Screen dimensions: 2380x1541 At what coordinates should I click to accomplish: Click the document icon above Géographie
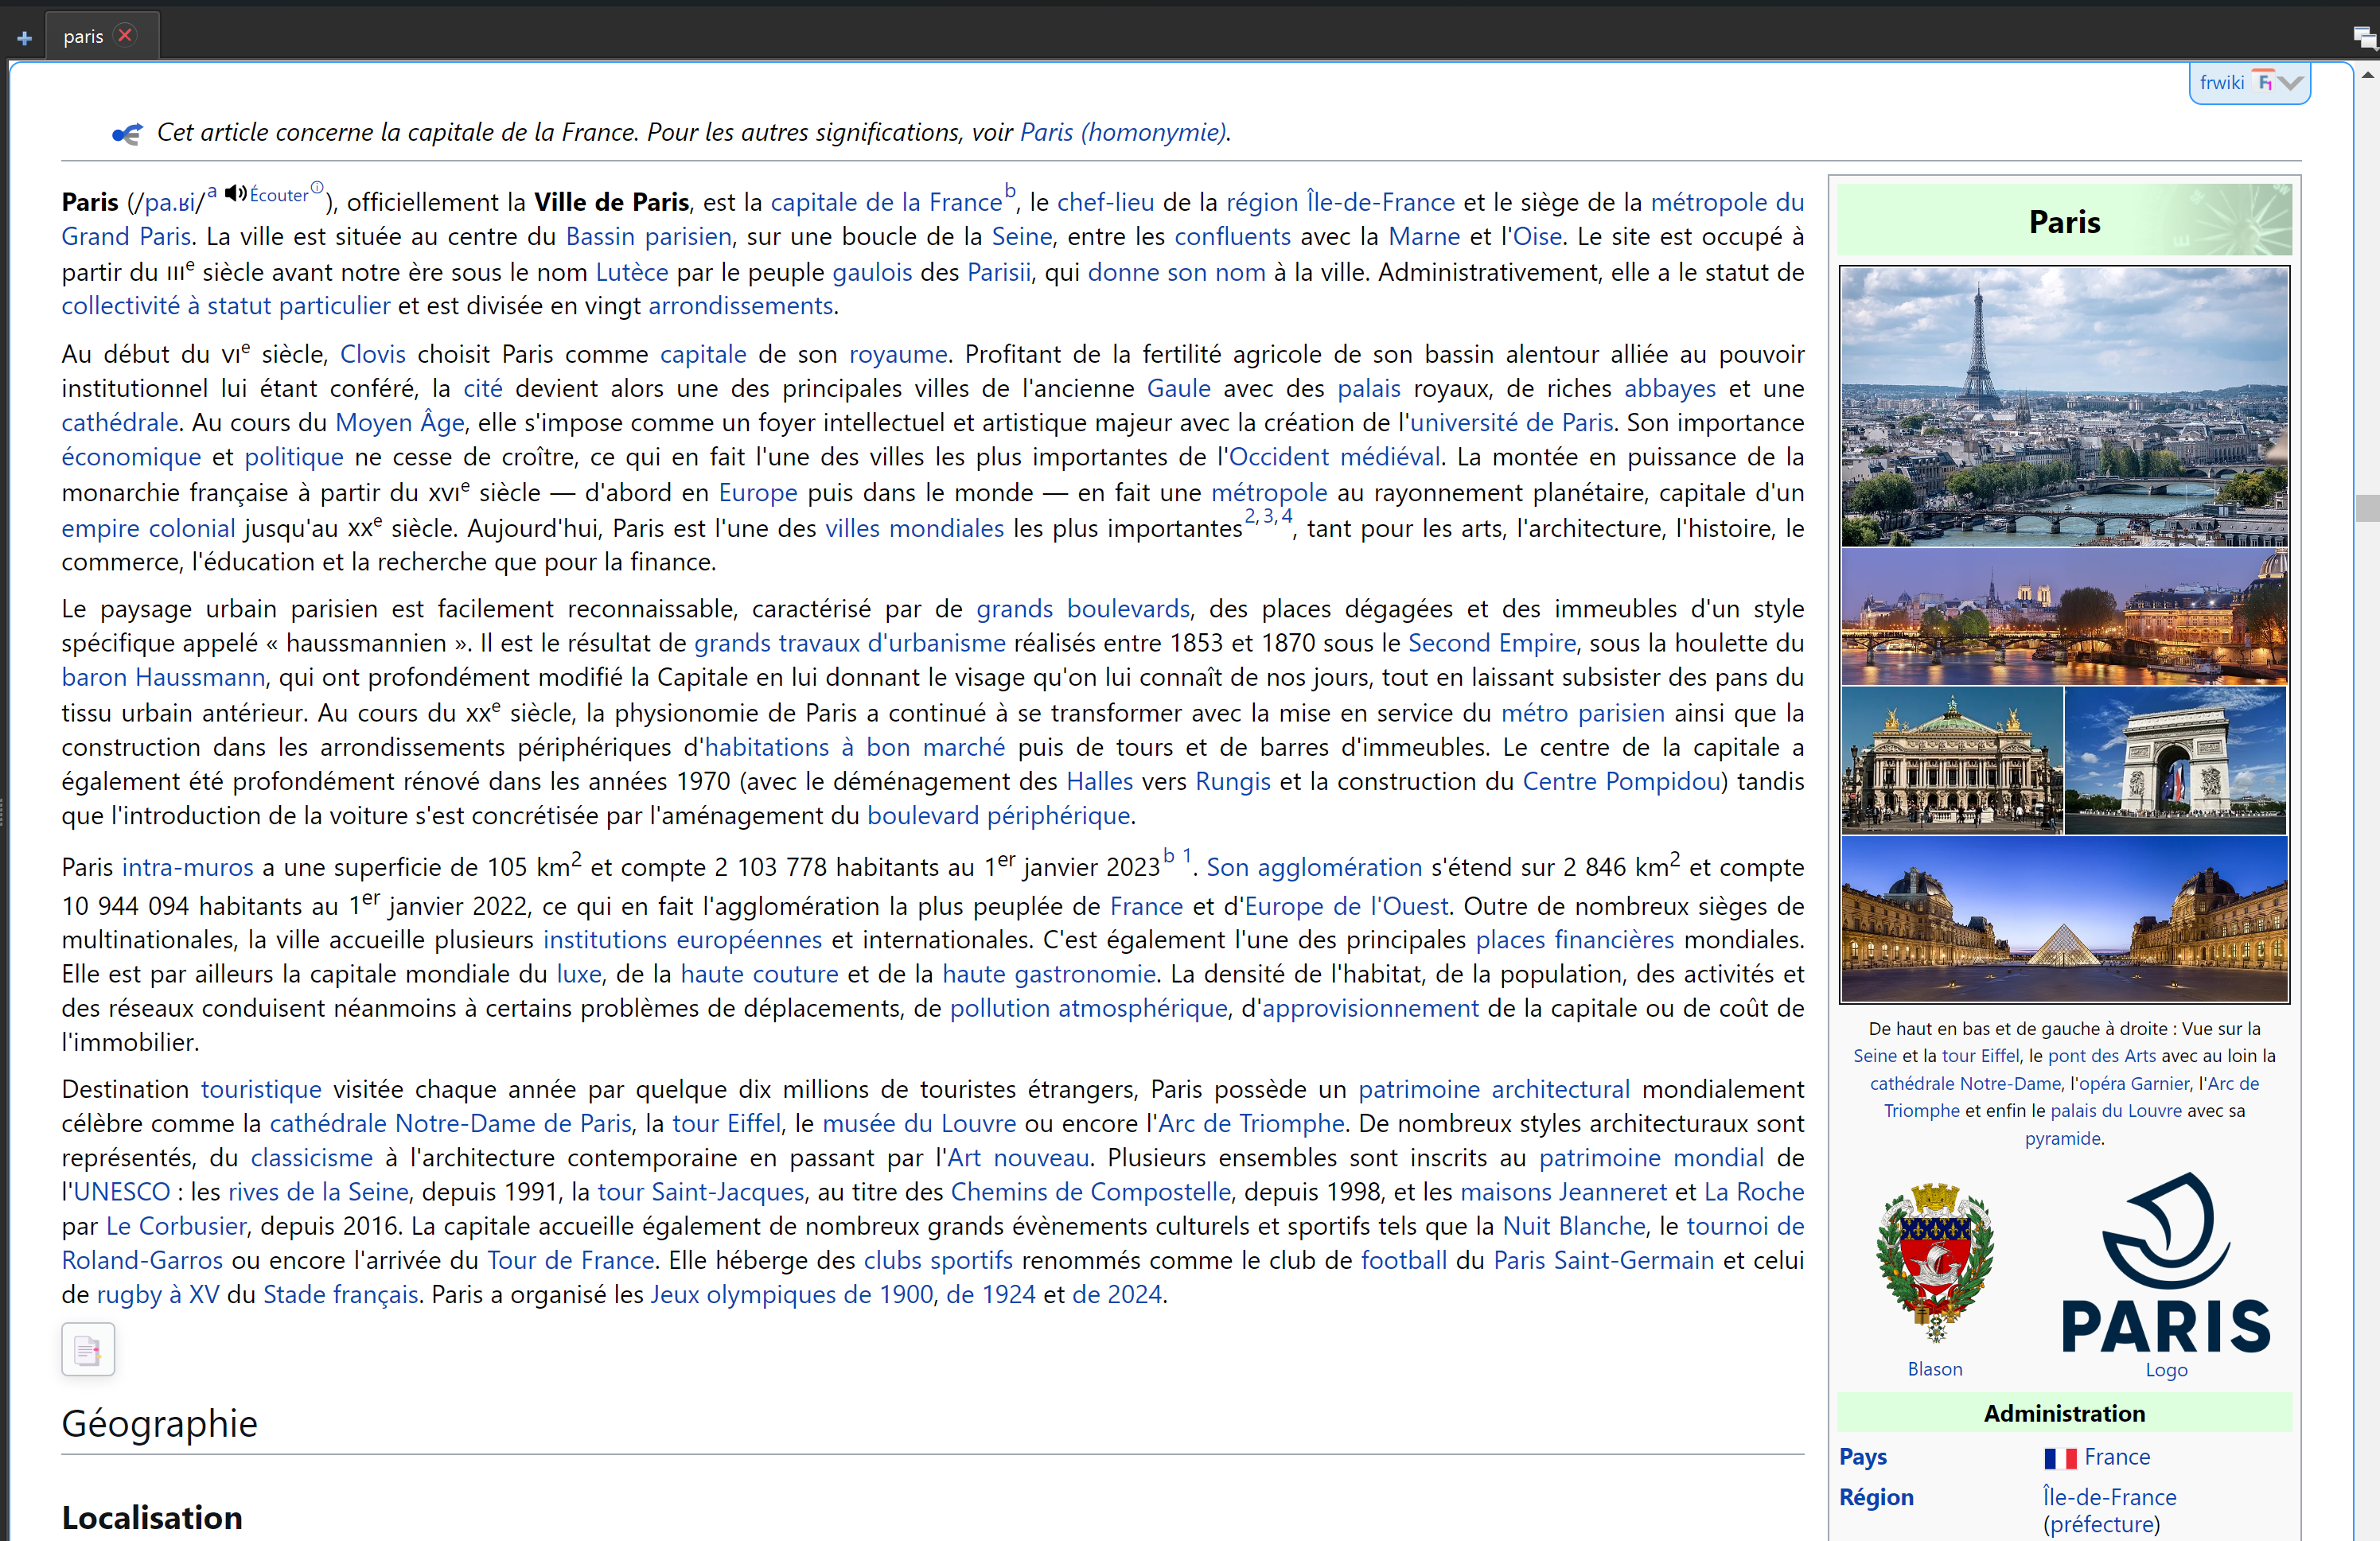[x=88, y=1350]
